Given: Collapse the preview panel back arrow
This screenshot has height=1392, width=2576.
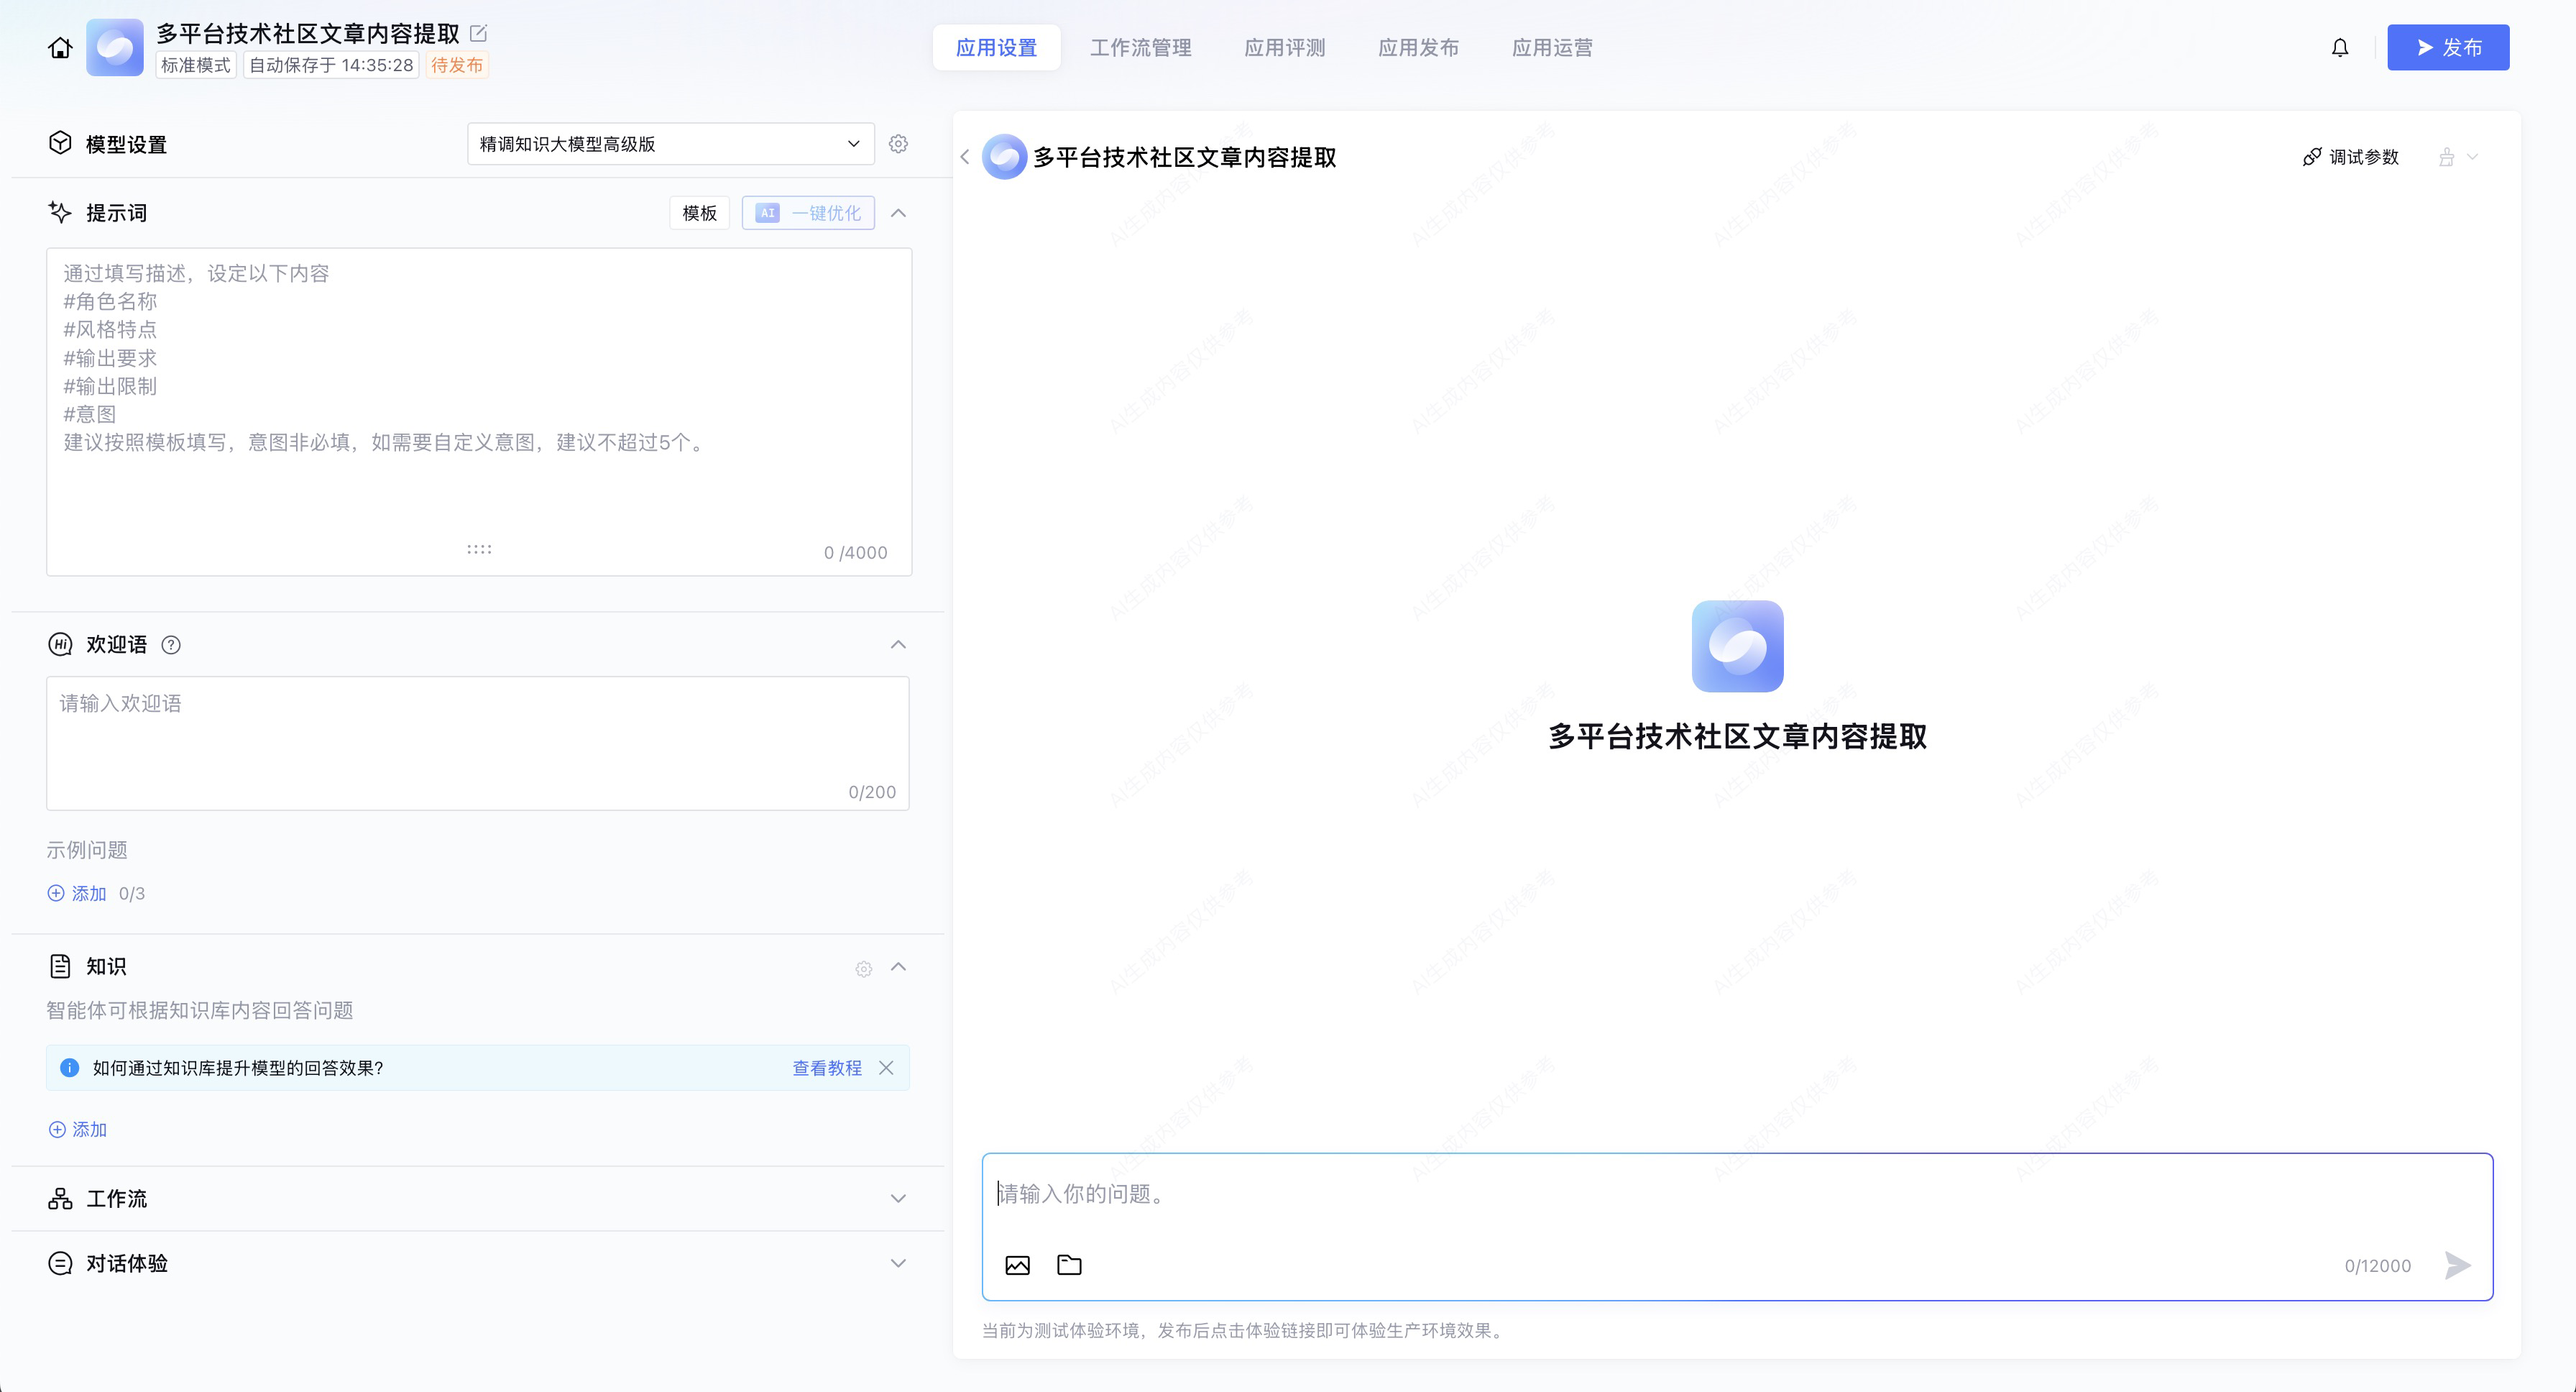Looking at the screenshot, I should point(965,157).
